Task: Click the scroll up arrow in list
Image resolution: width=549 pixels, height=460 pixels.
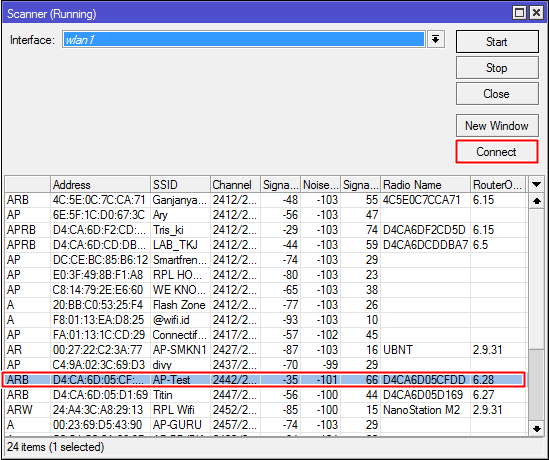Action: (536, 201)
